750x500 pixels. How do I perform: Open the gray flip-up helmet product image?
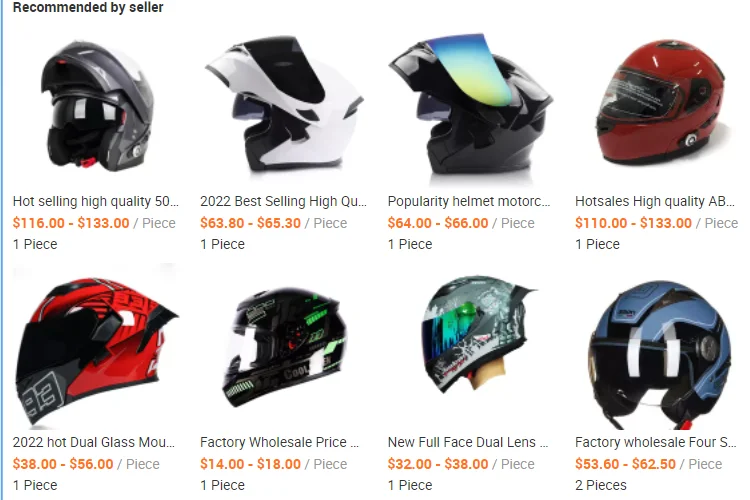96,105
